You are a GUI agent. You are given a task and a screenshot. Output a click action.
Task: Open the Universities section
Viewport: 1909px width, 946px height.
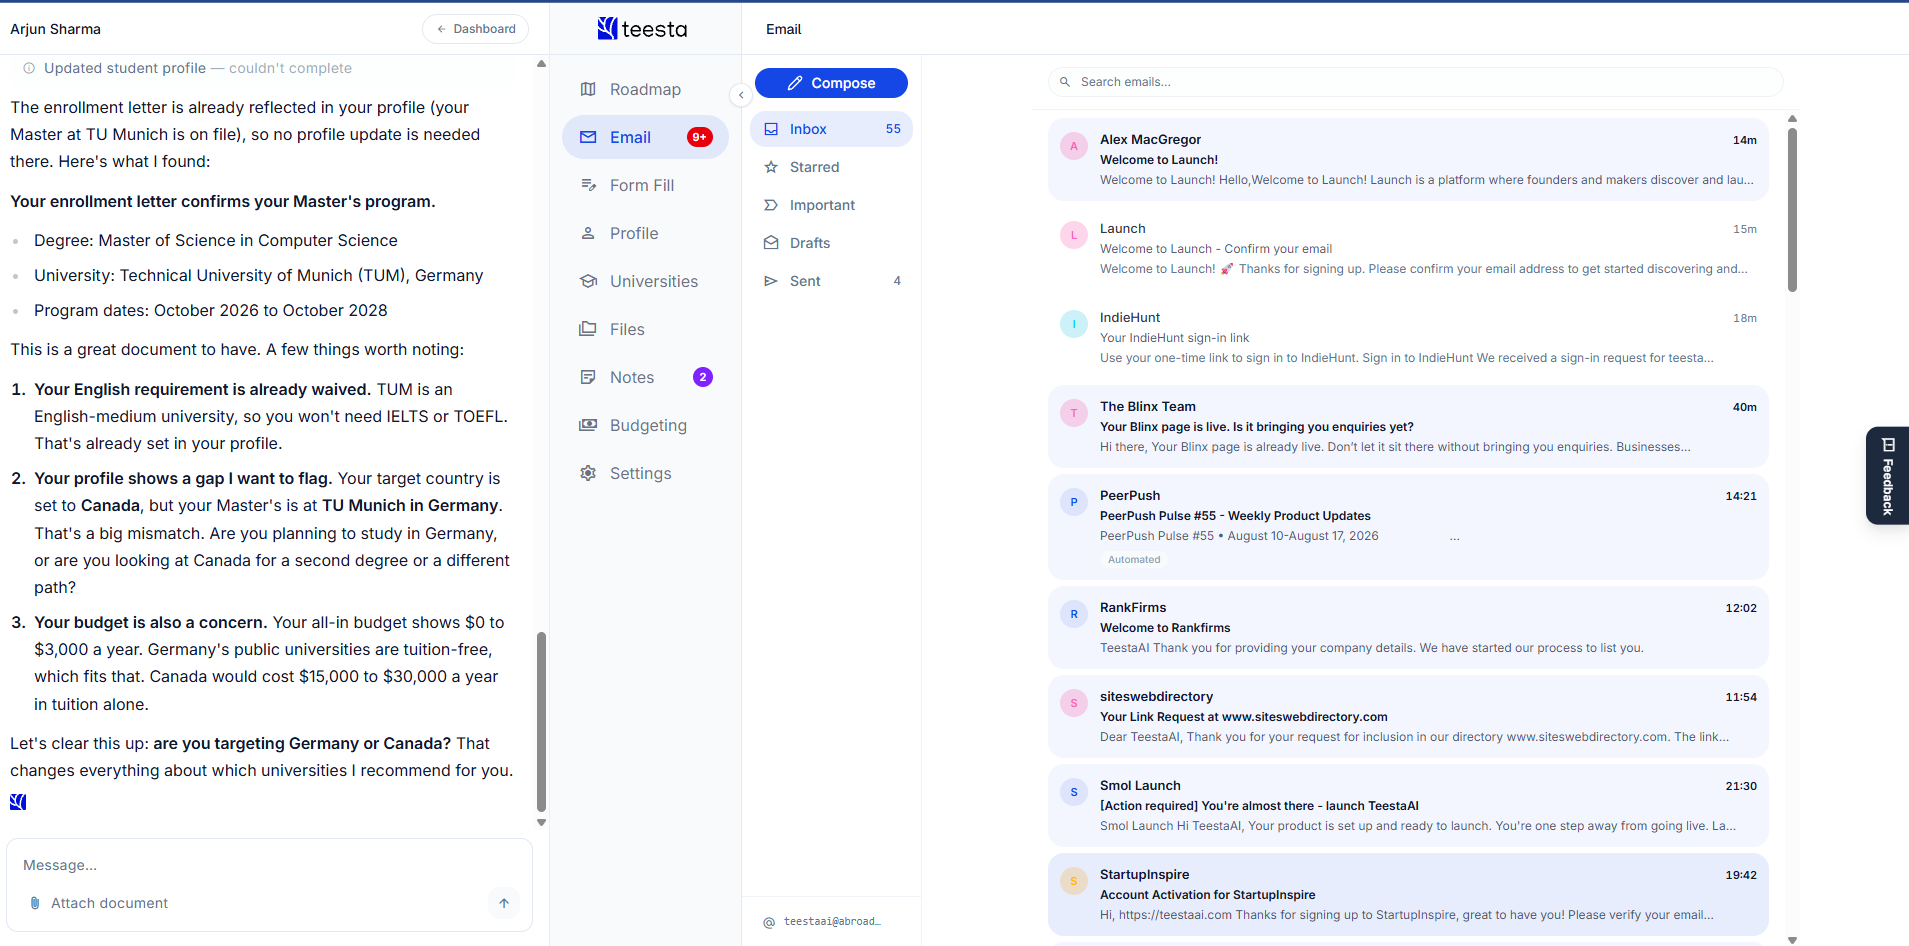click(645, 281)
